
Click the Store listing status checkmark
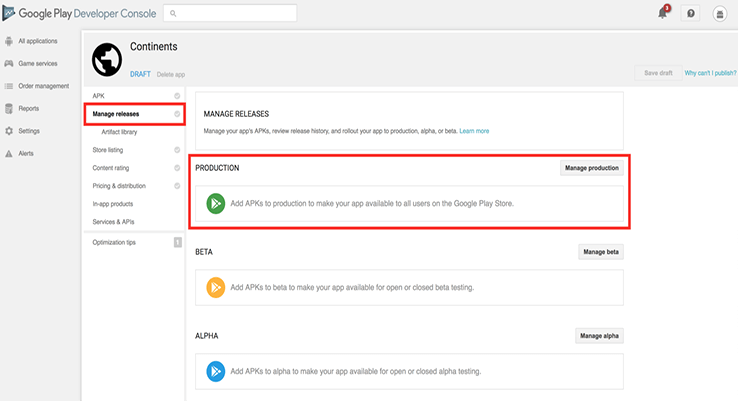pos(177,150)
